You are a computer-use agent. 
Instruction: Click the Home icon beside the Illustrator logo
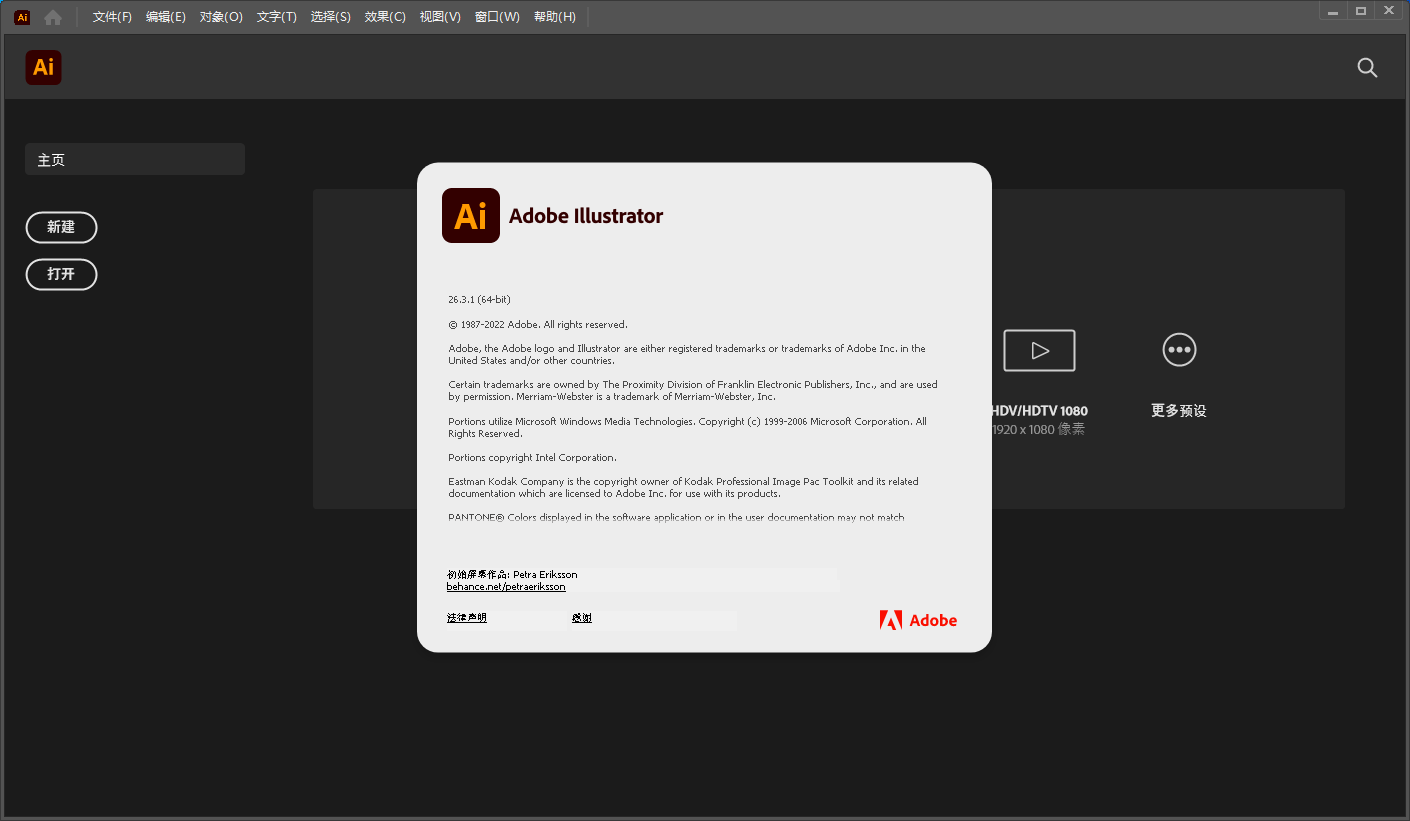[52, 16]
